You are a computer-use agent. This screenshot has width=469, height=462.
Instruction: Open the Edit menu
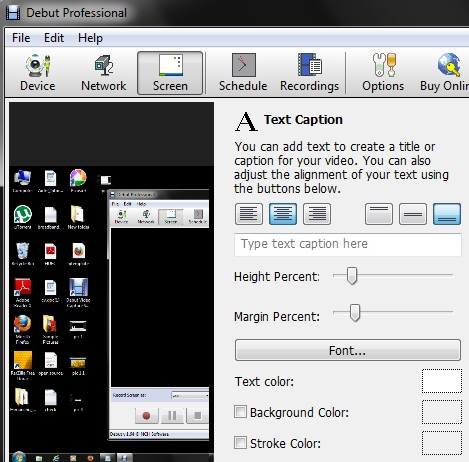tap(54, 38)
